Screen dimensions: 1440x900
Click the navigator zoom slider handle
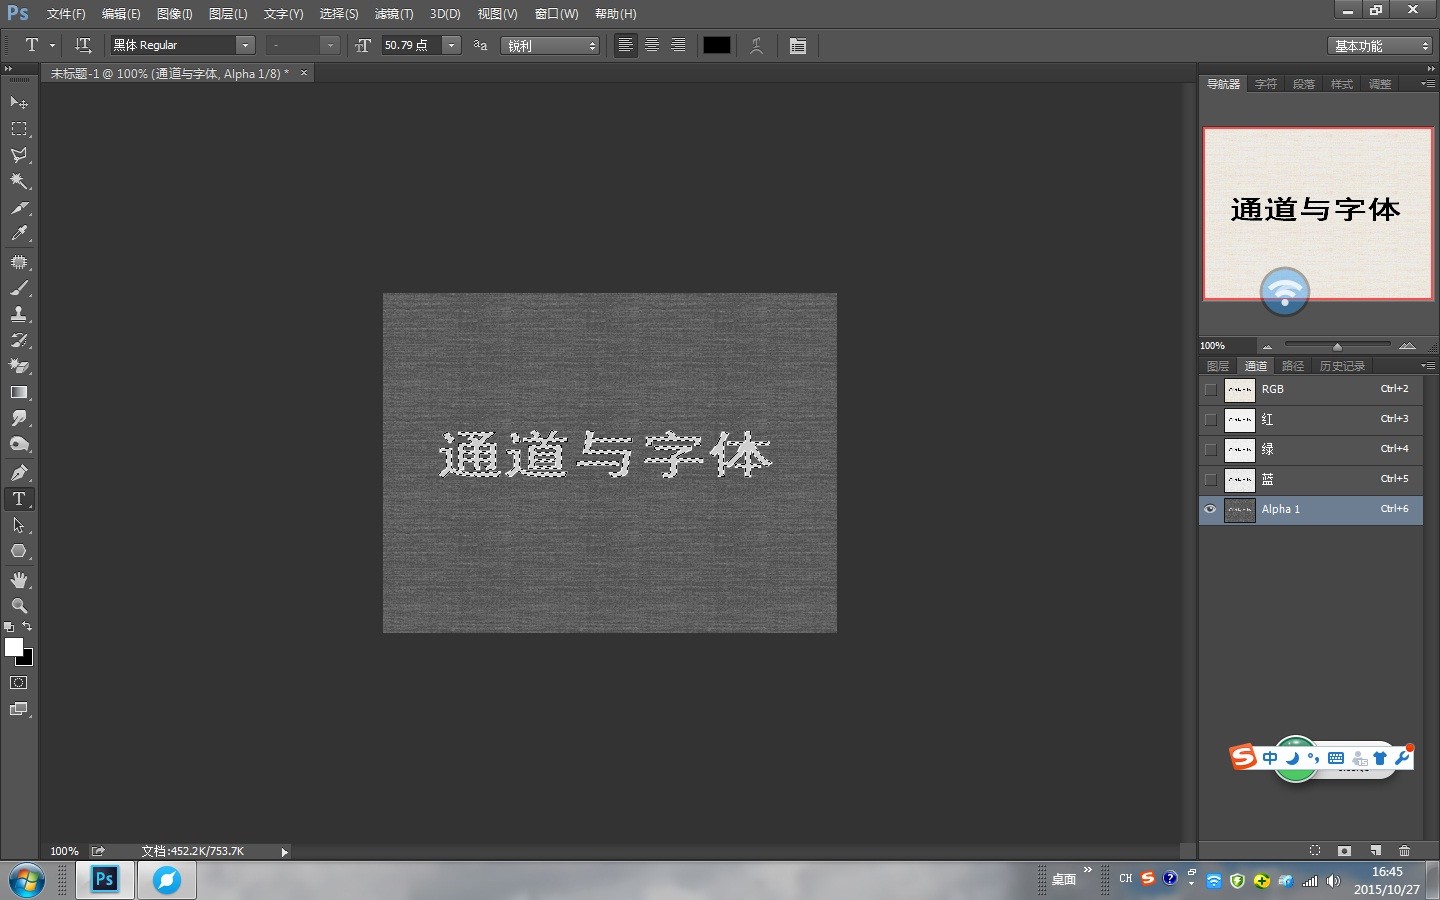tap(1337, 346)
